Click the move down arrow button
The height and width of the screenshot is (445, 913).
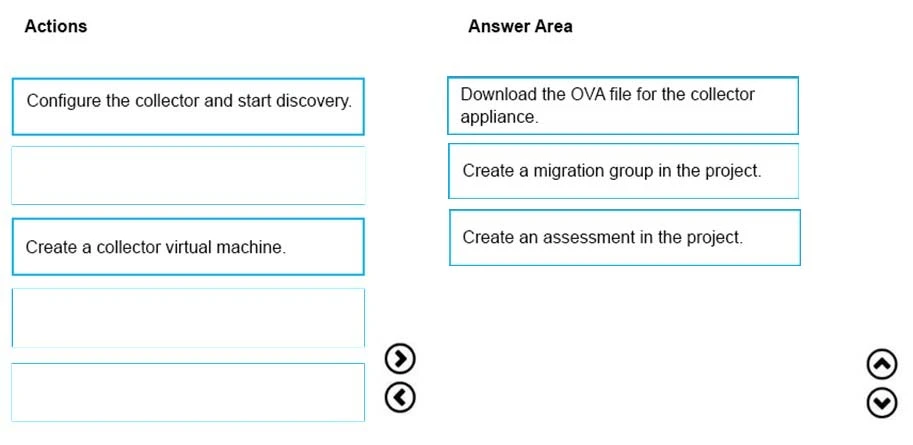(x=881, y=401)
